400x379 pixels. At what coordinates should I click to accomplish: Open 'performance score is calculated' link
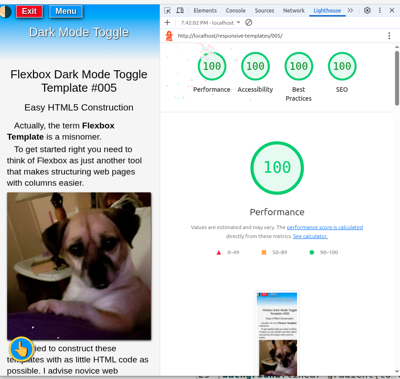tap(325, 227)
